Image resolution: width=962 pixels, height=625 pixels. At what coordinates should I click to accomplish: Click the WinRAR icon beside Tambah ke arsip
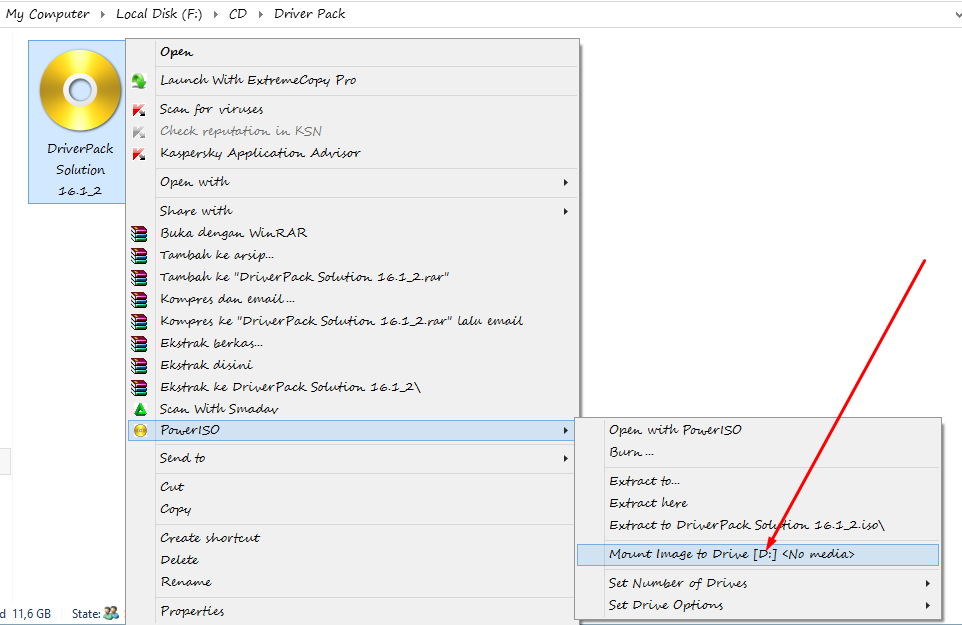click(x=139, y=256)
